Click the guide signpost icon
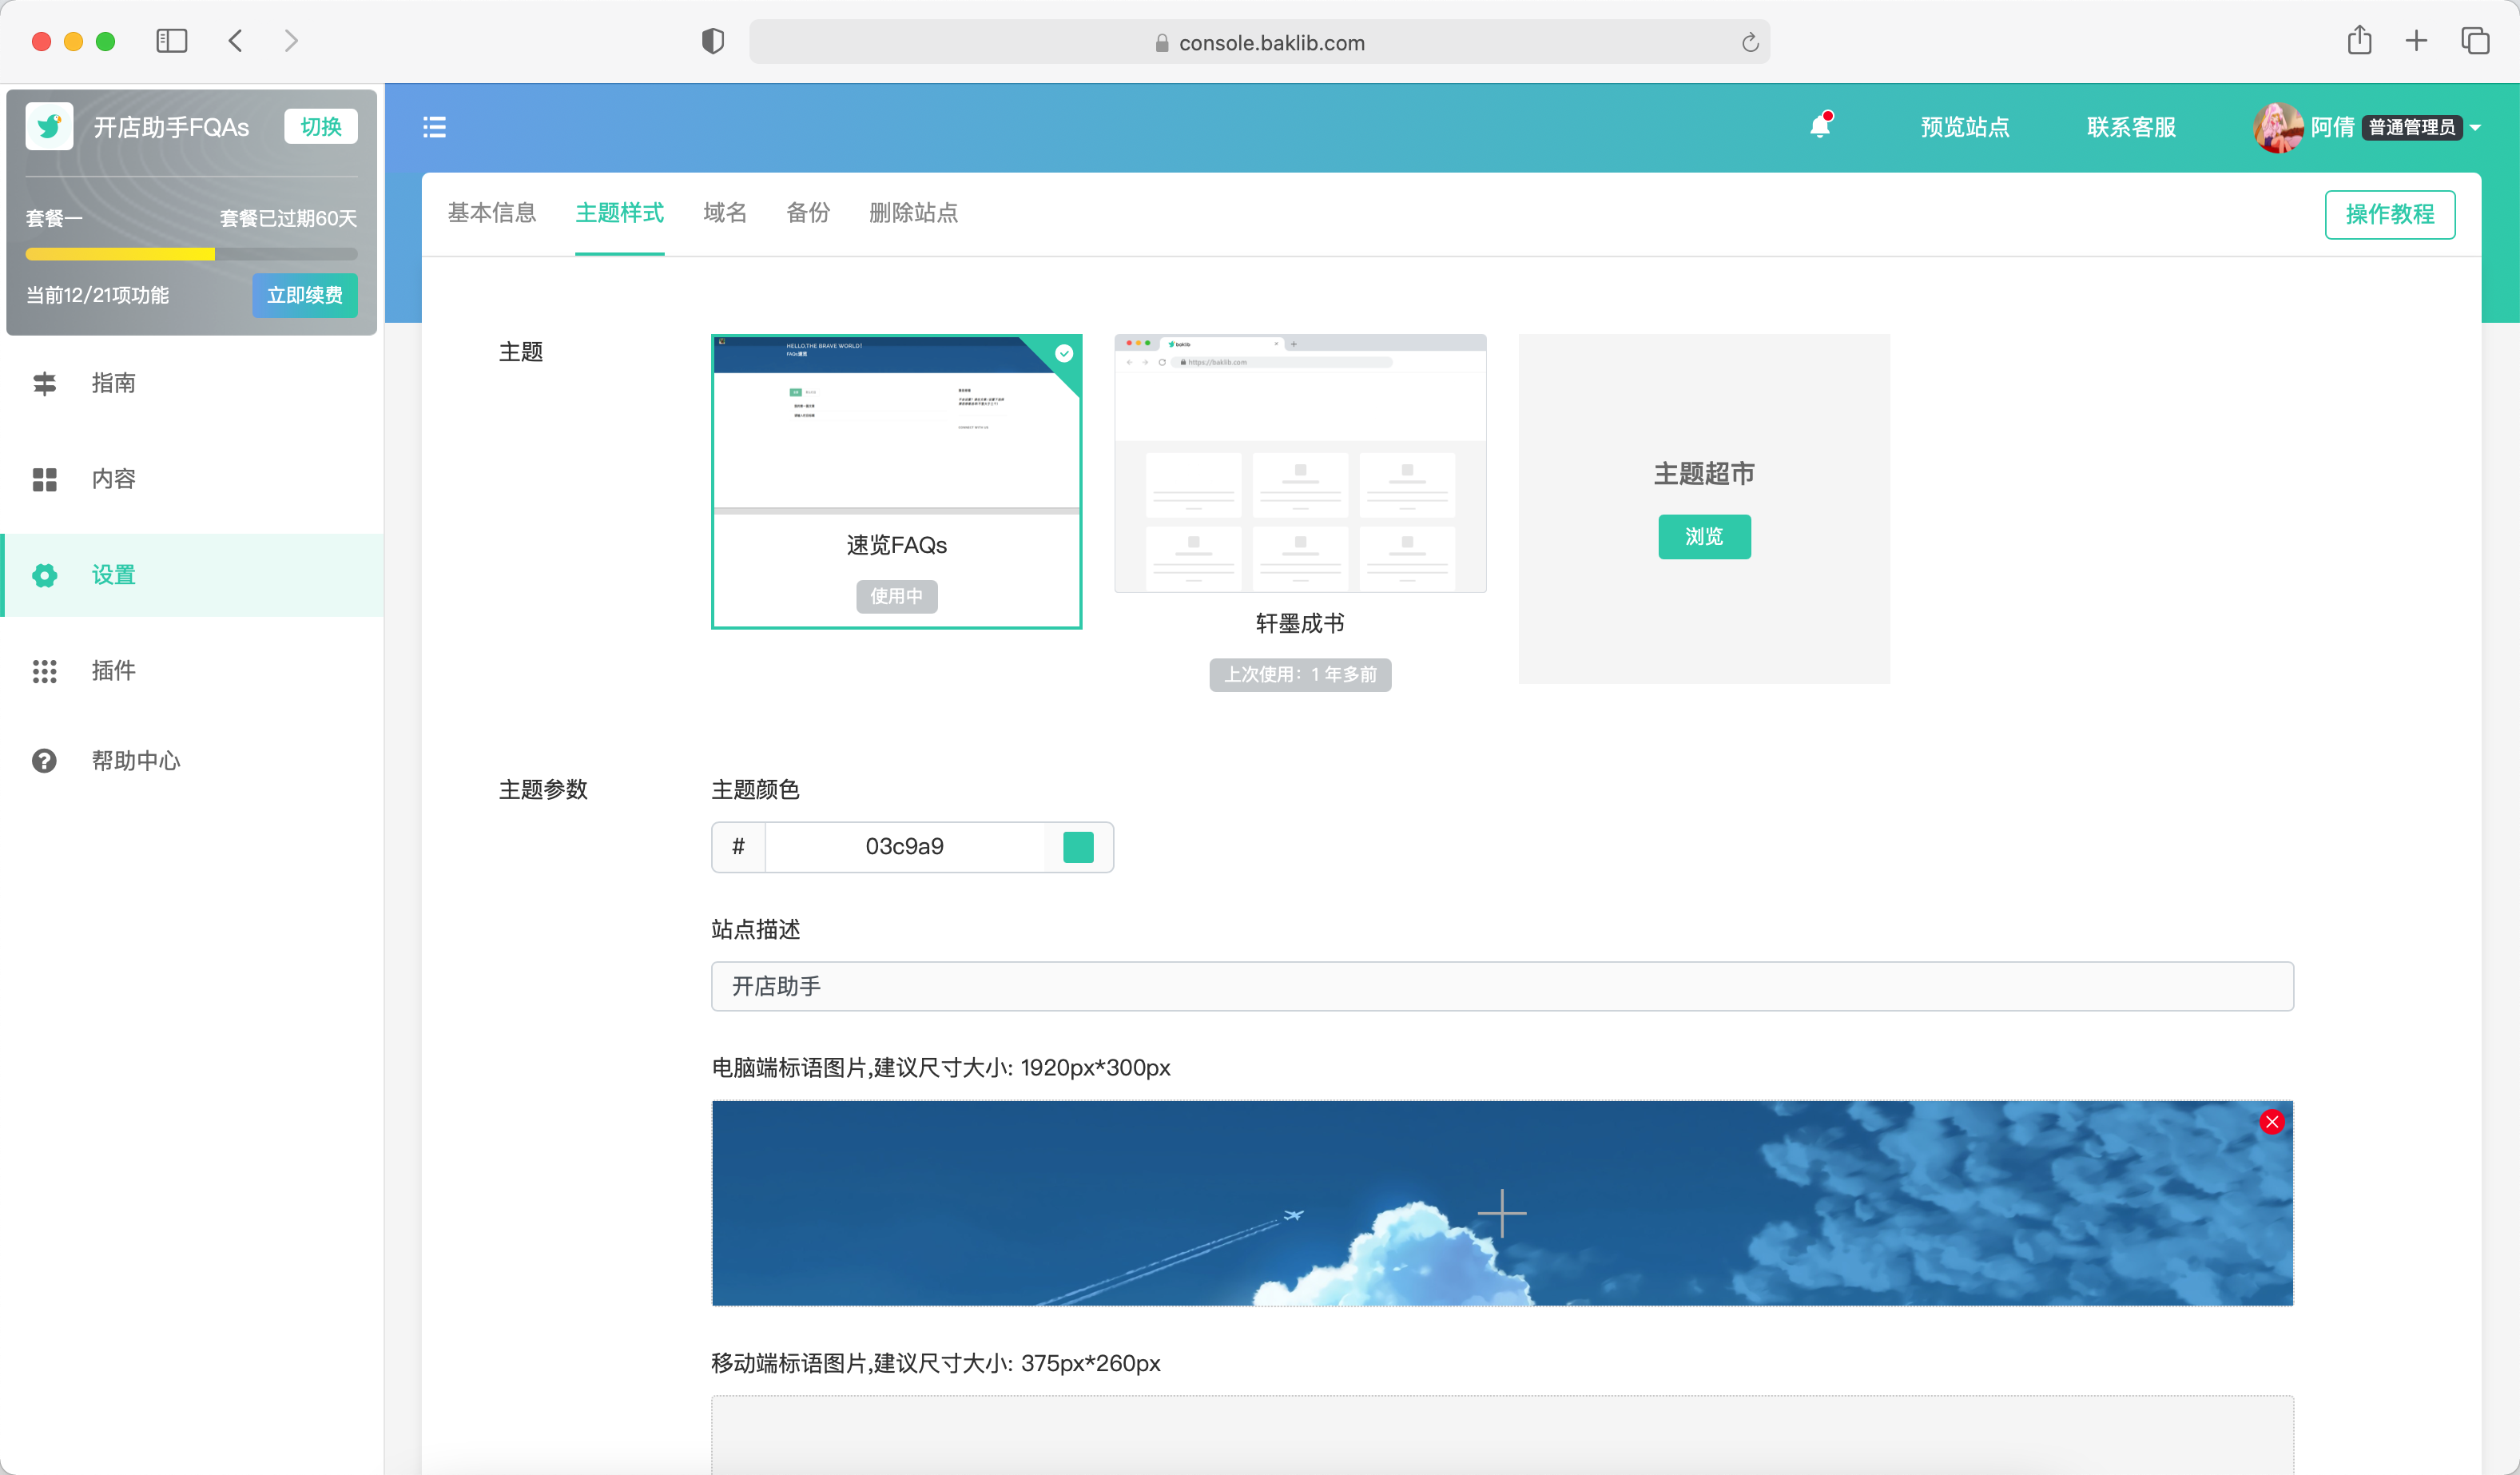This screenshot has width=2520, height=1475. (44, 383)
